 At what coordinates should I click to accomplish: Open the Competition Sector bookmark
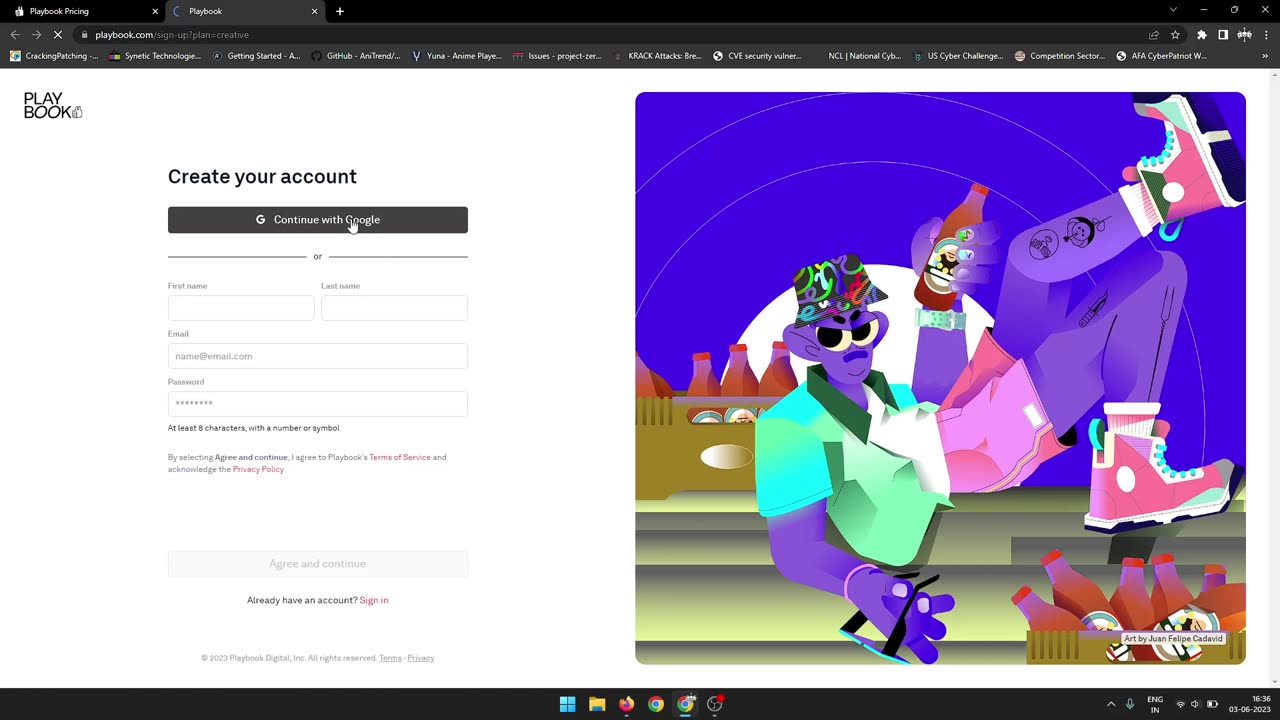1059,56
